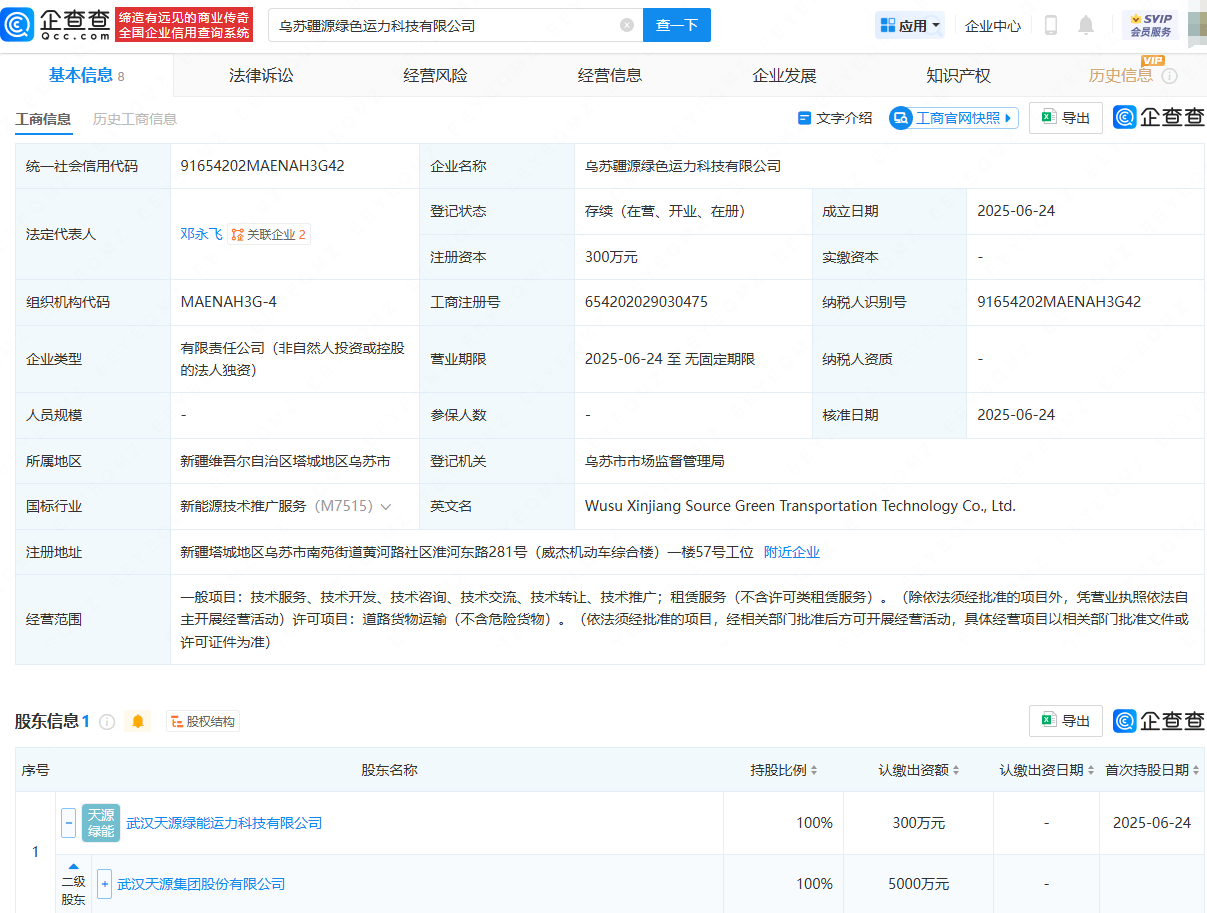Viewport: 1207px width, 913px height.
Task: Clear the search box text
Action: [627, 25]
